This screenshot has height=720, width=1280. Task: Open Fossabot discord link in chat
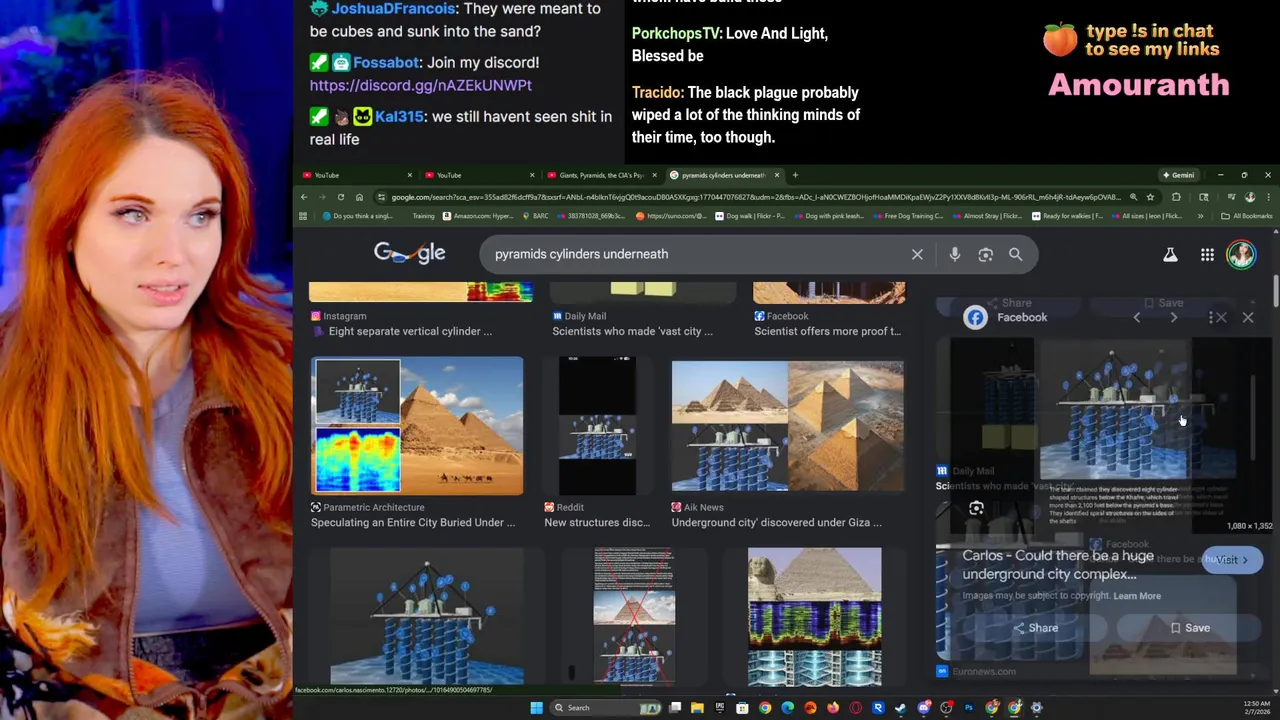(x=421, y=86)
